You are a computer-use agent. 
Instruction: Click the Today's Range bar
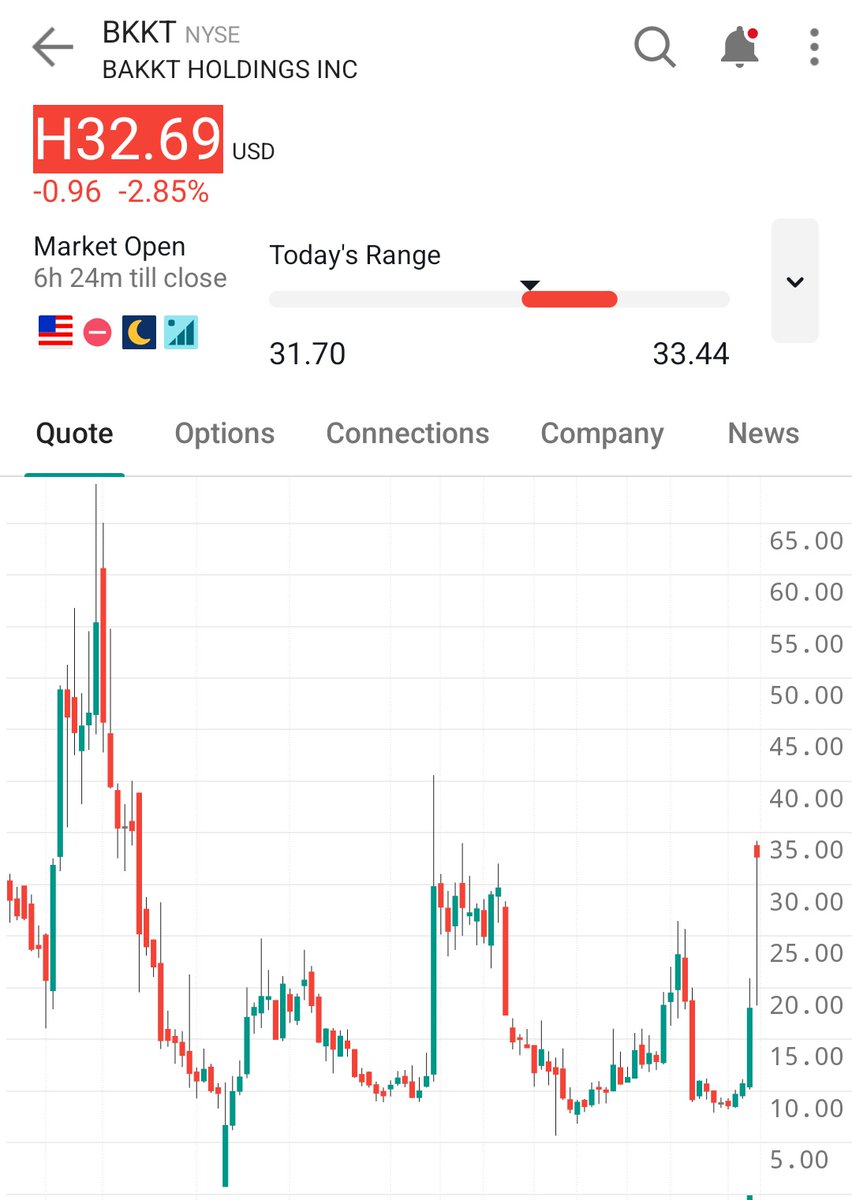pyautogui.click(x=499, y=299)
